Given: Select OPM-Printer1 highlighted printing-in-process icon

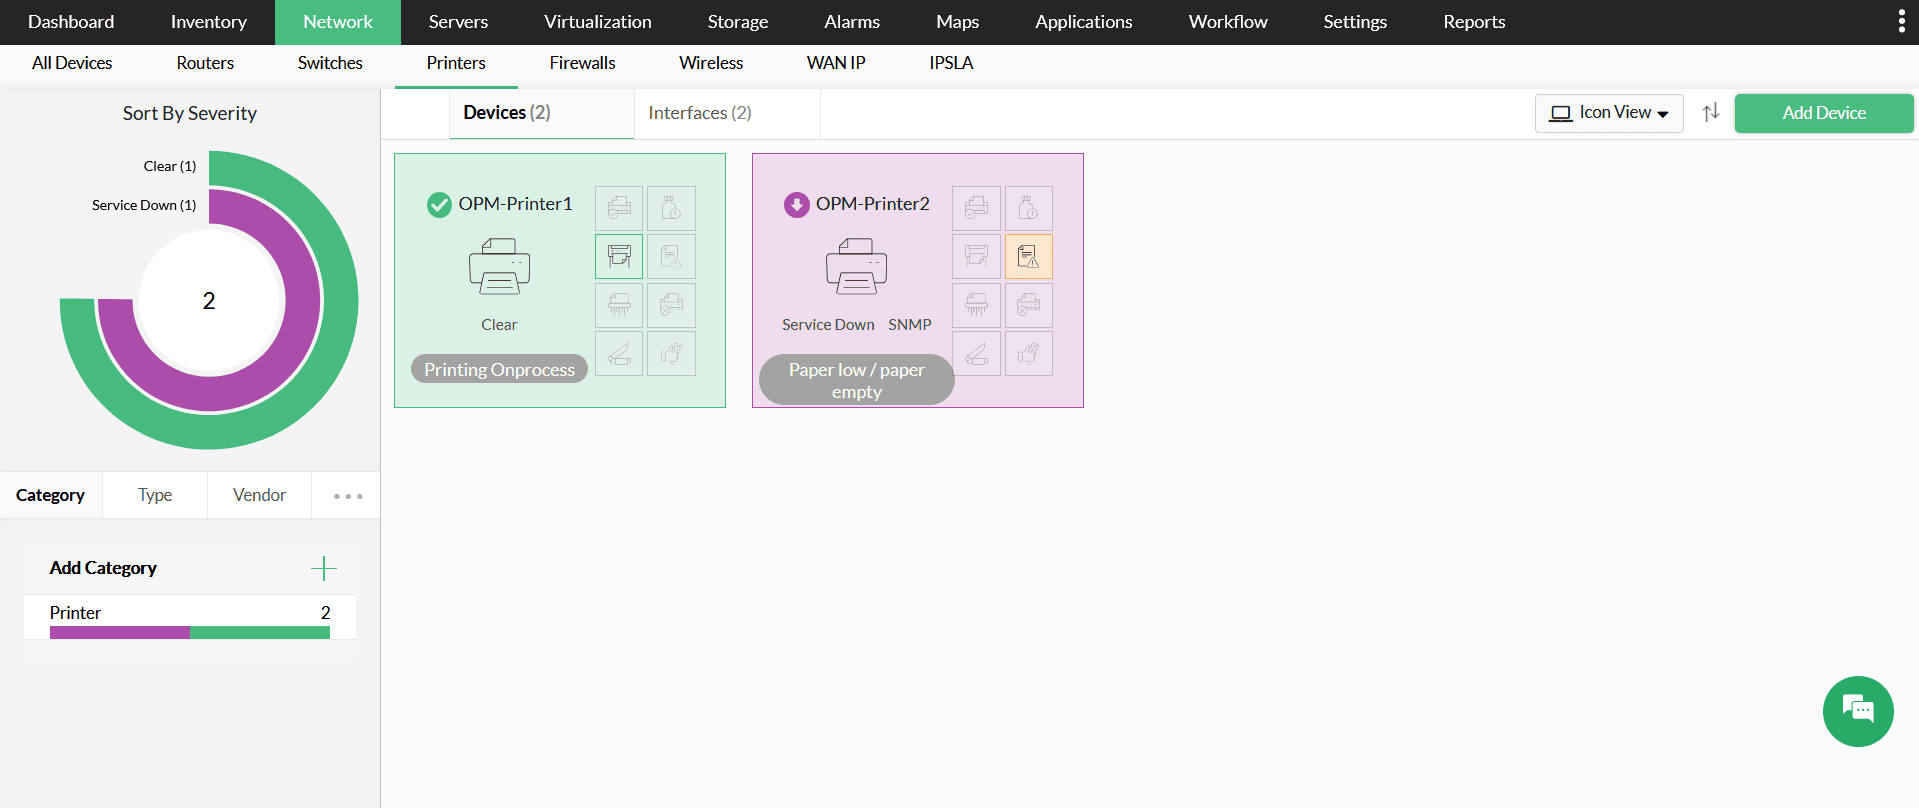Looking at the screenshot, I should (619, 256).
